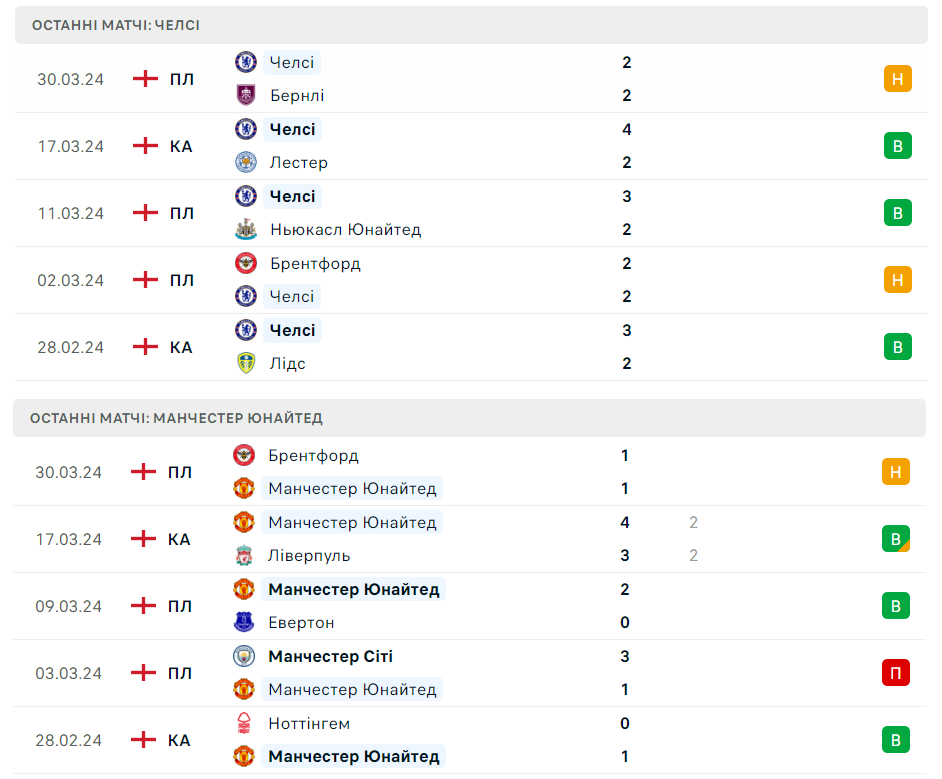Image resolution: width=942 pixels, height=779 pixels.
Task: Open the 'Ньюкасл Юнайтед' team link
Action: pos(345,229)
